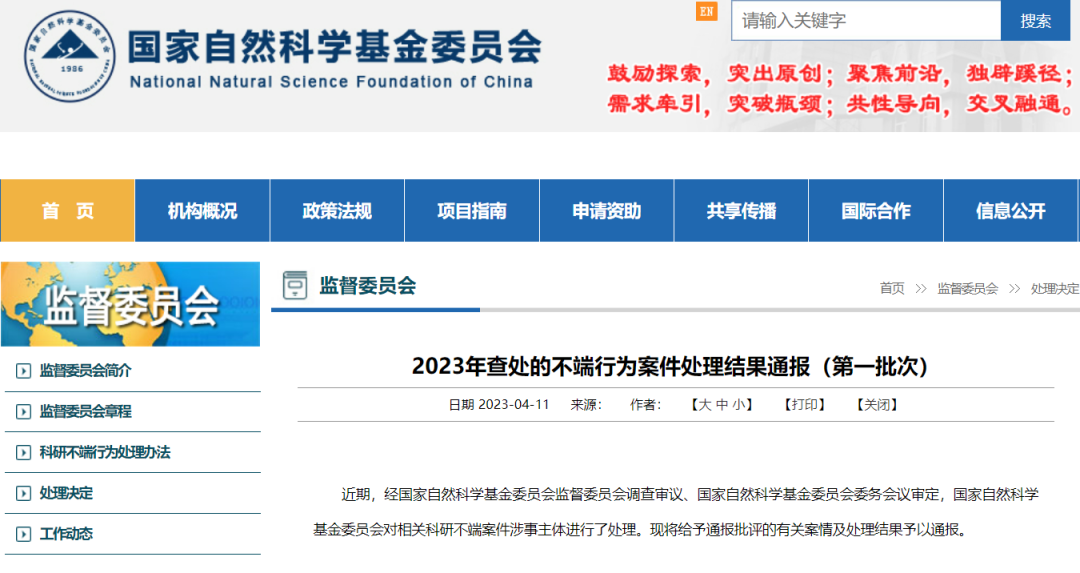This screenshot has width=1080, height=573.
Task: Open the 机构概况 navigation menu
Action: point(202,211)
